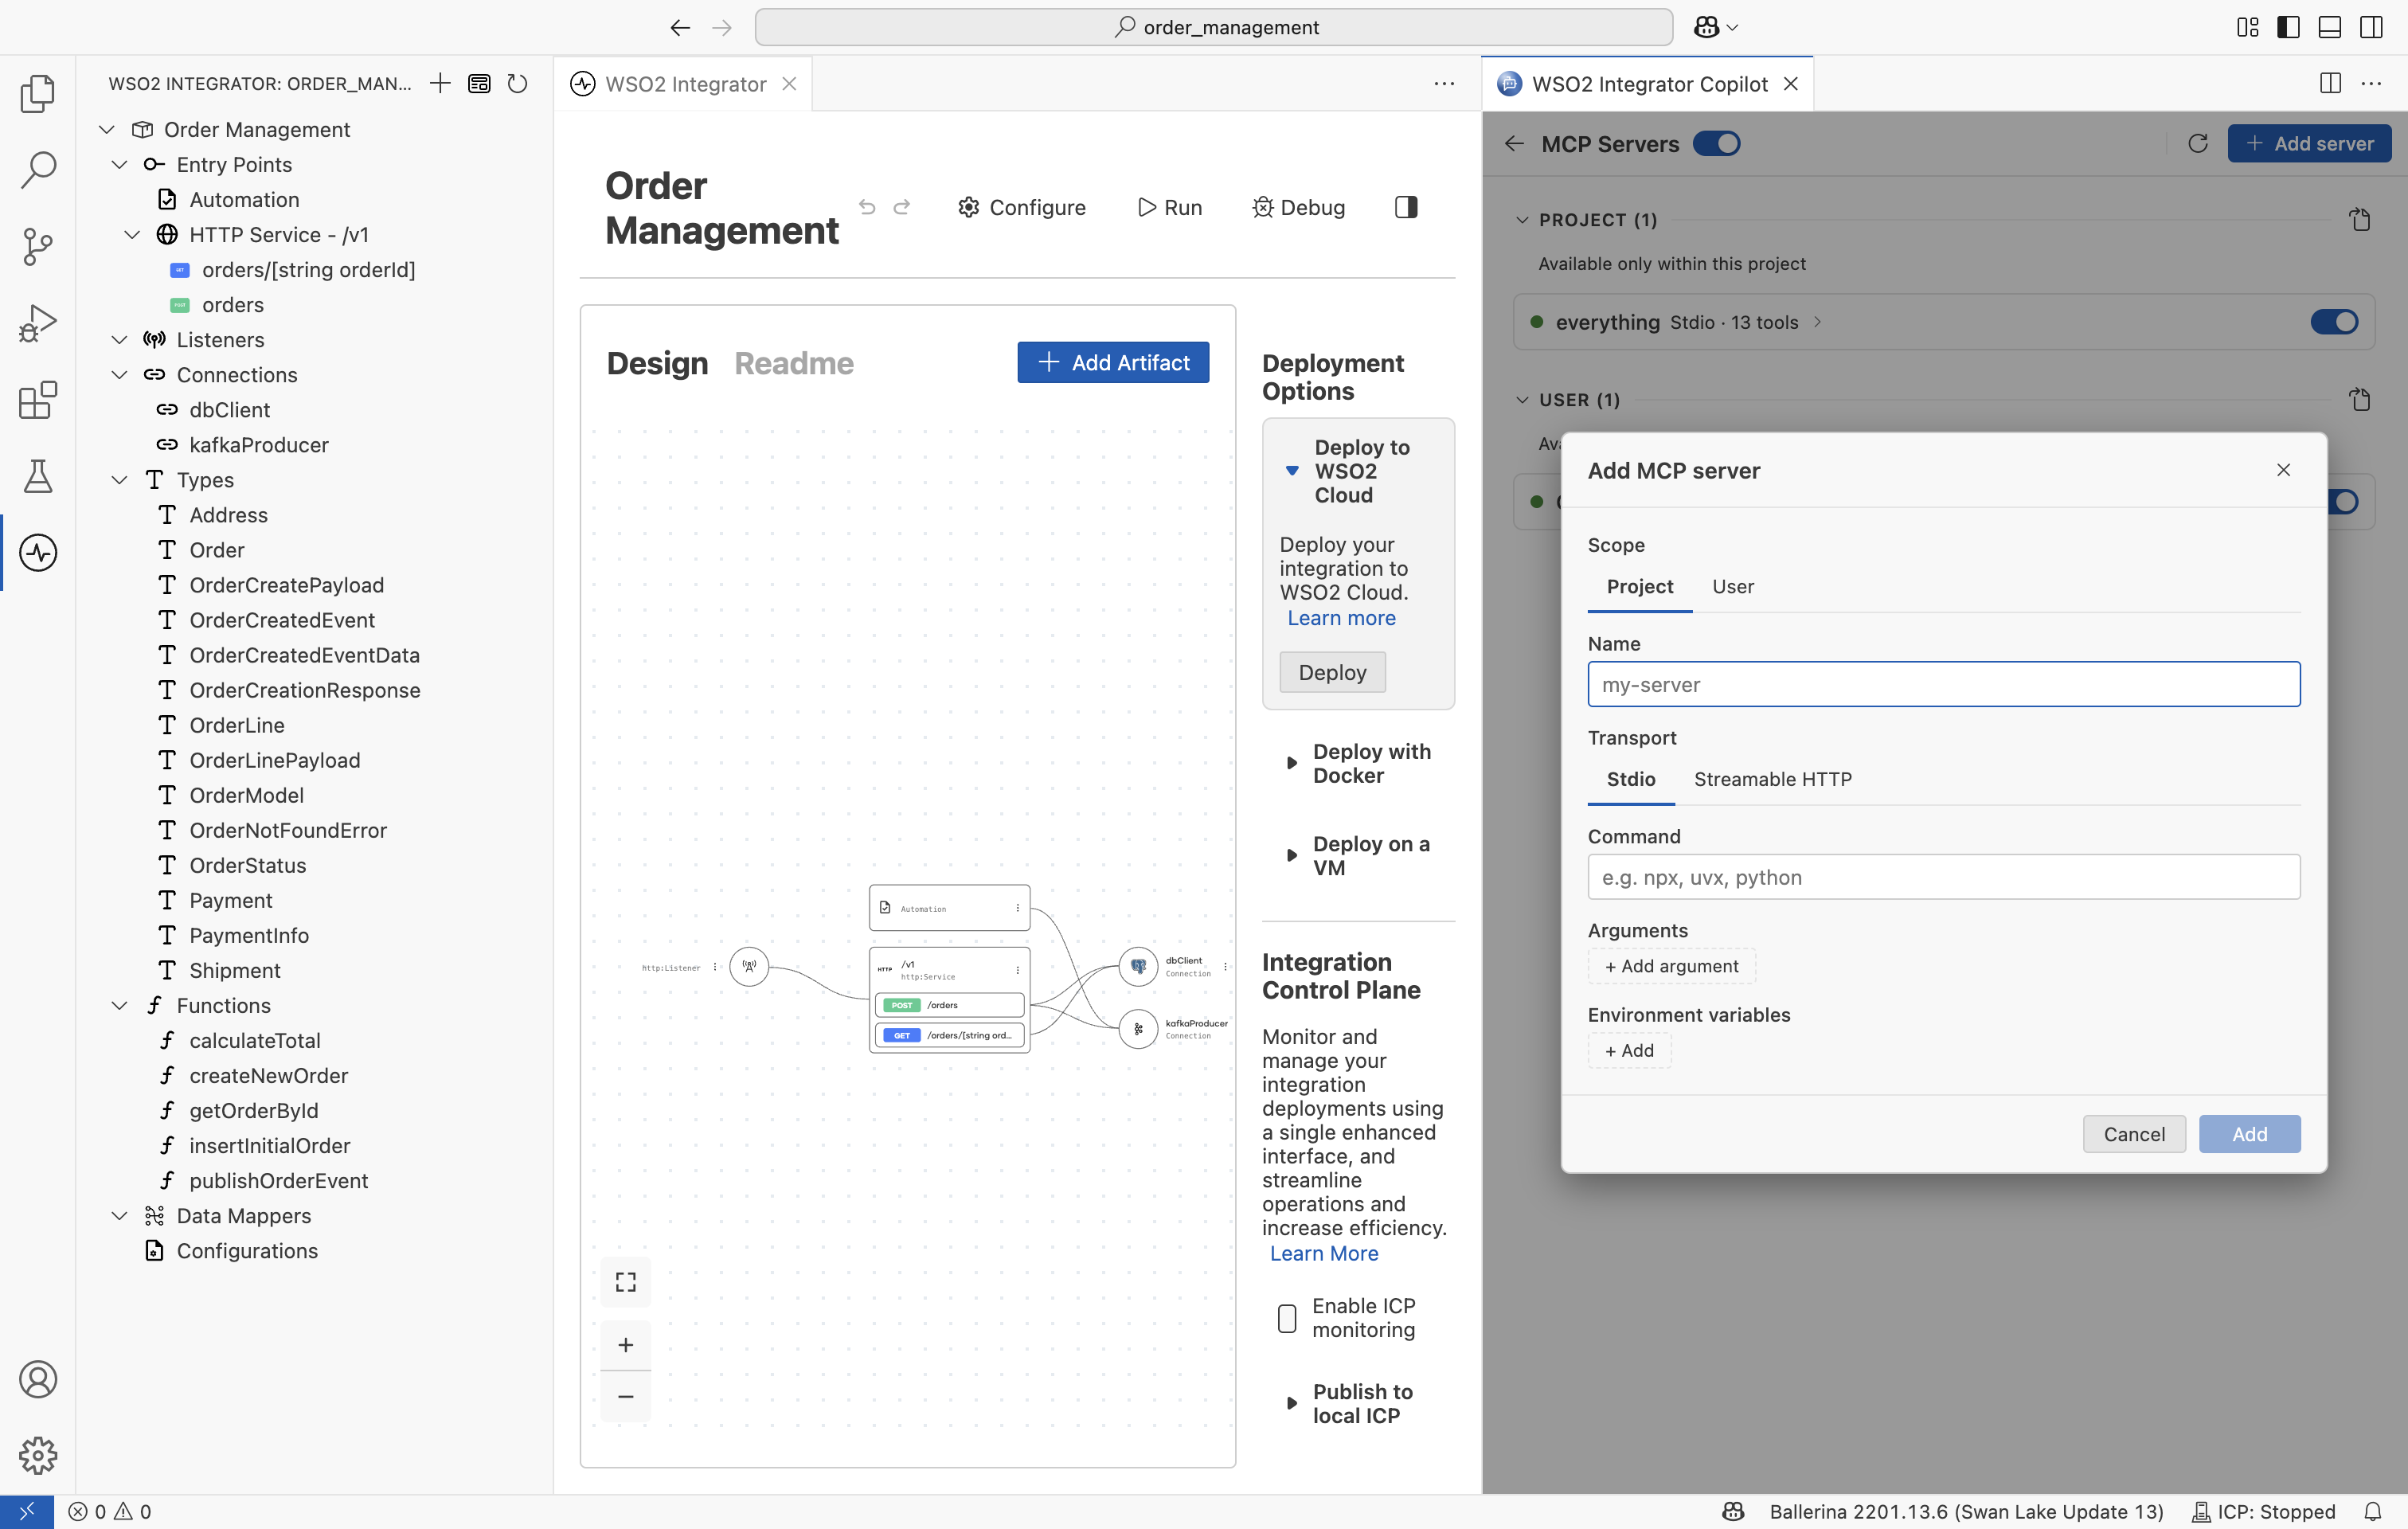Open the WSO2 Integrator activity bar icon

tap(37, 552)
